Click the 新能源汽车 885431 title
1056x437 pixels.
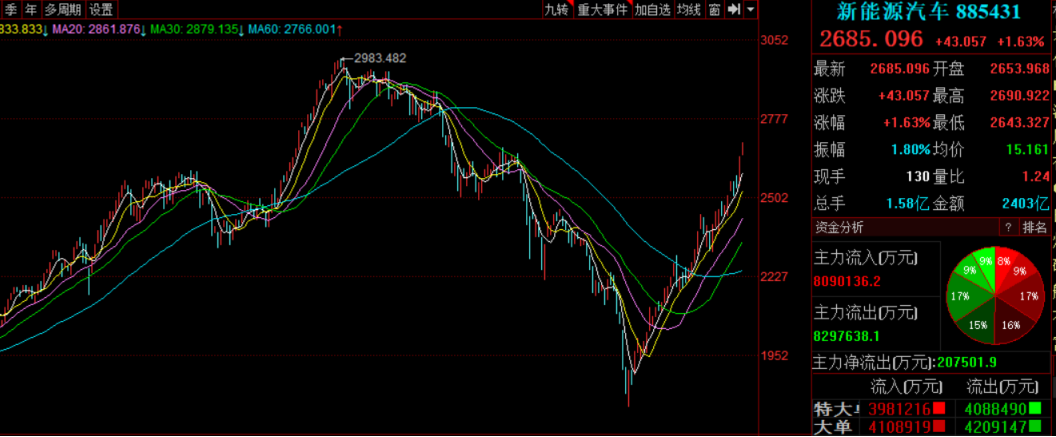tap(928, 11)
